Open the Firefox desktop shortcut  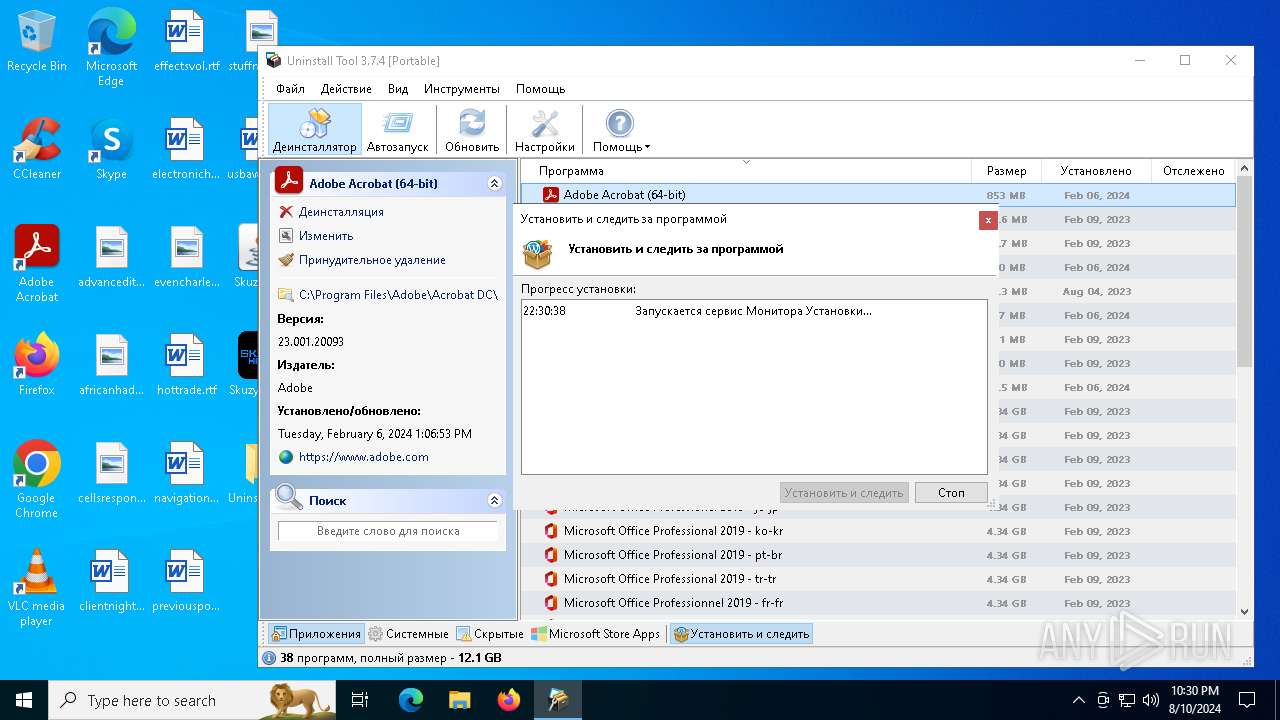coord(37,365)
